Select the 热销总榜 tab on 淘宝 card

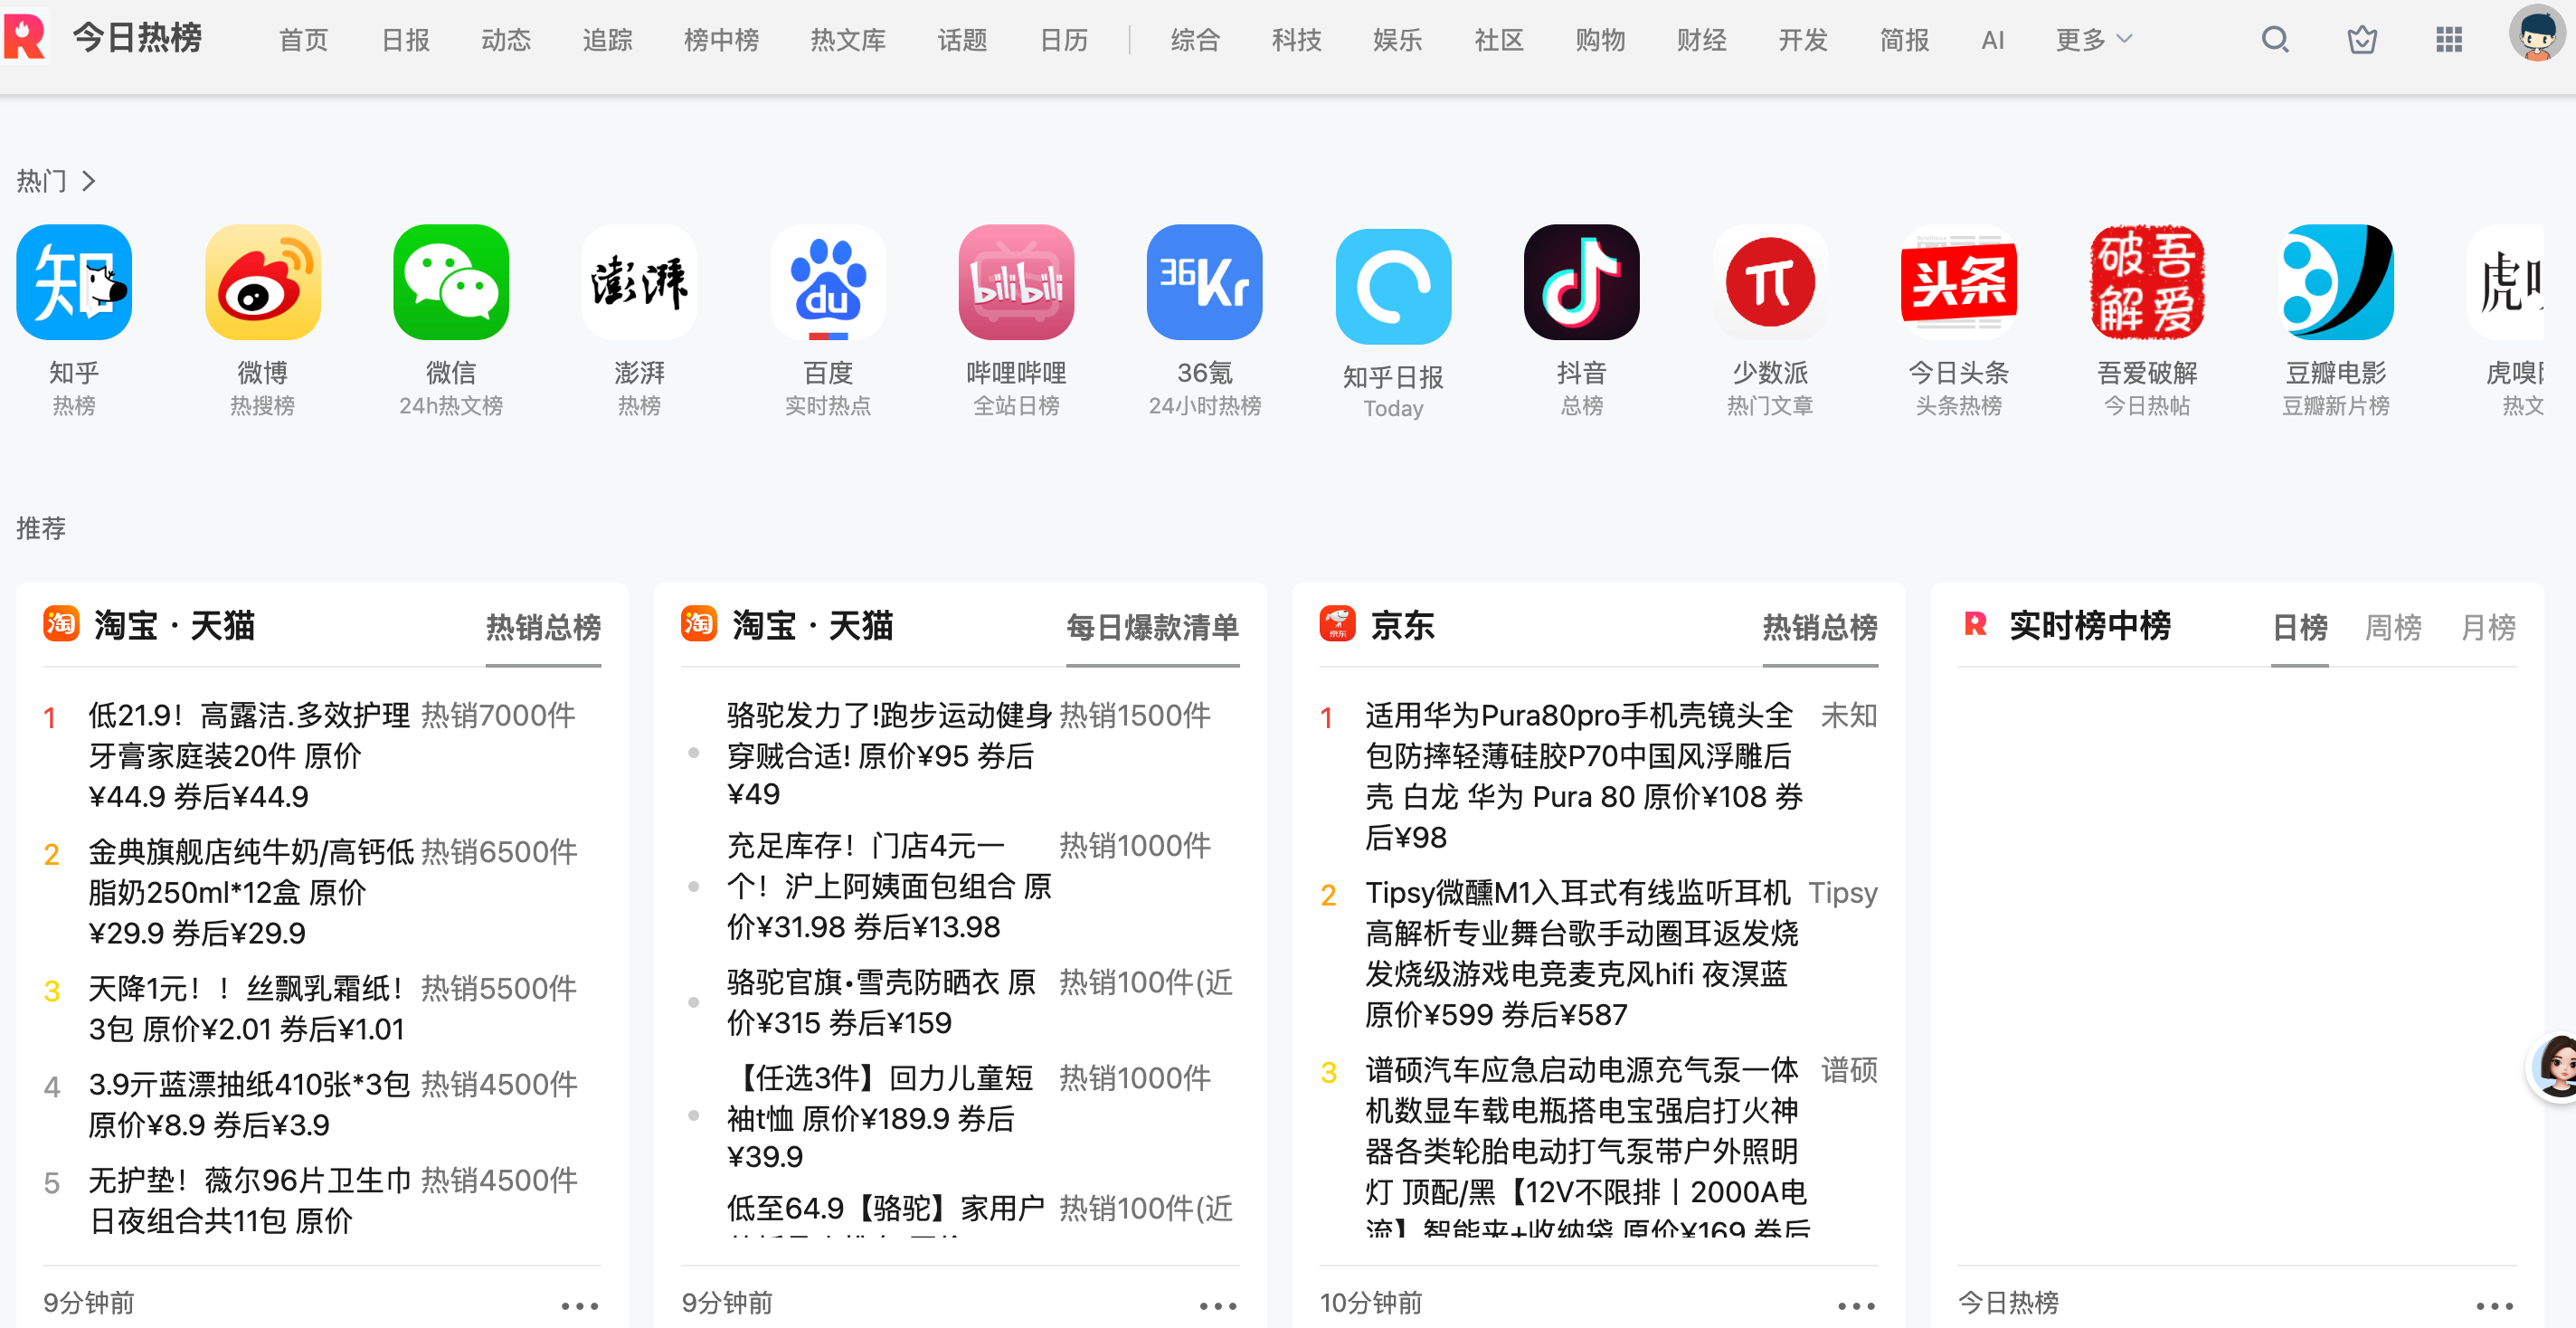point(543,627)
